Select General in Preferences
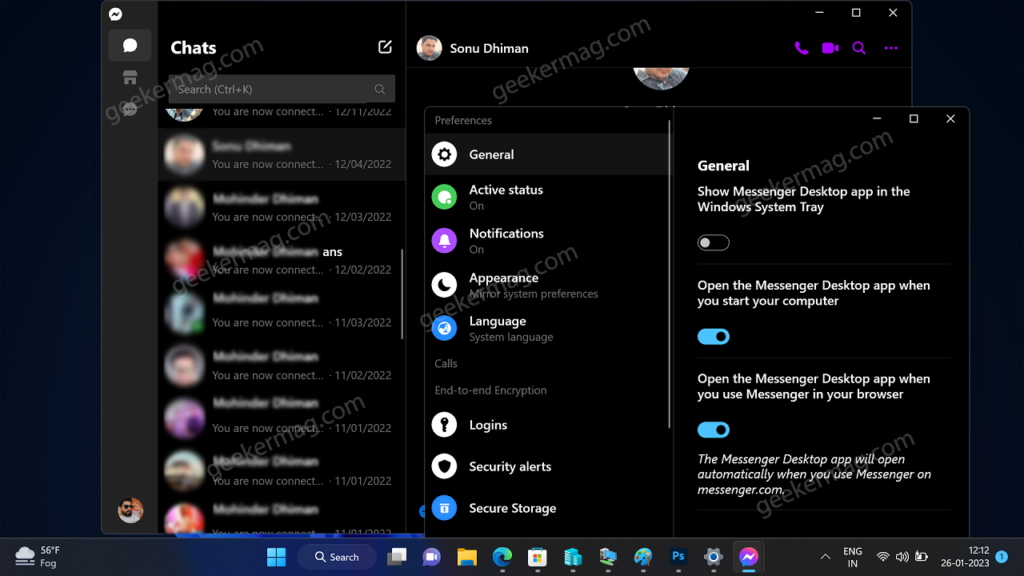 (547, 155)
